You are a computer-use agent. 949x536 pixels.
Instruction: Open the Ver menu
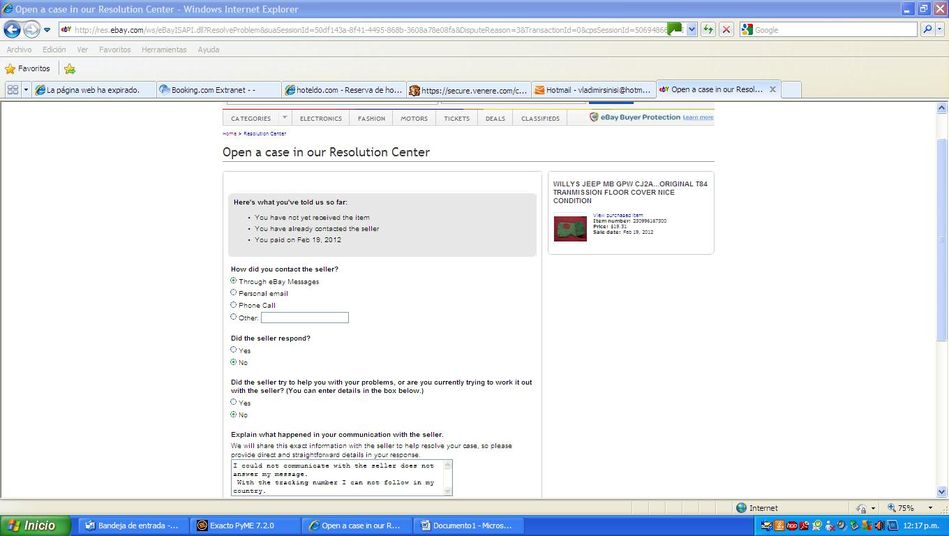tap(82, 50)
